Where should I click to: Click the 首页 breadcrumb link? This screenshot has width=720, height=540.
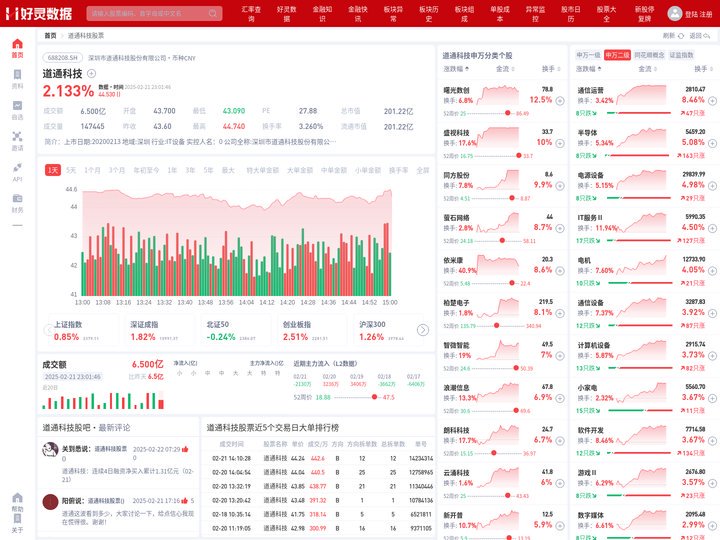[50, 35]
